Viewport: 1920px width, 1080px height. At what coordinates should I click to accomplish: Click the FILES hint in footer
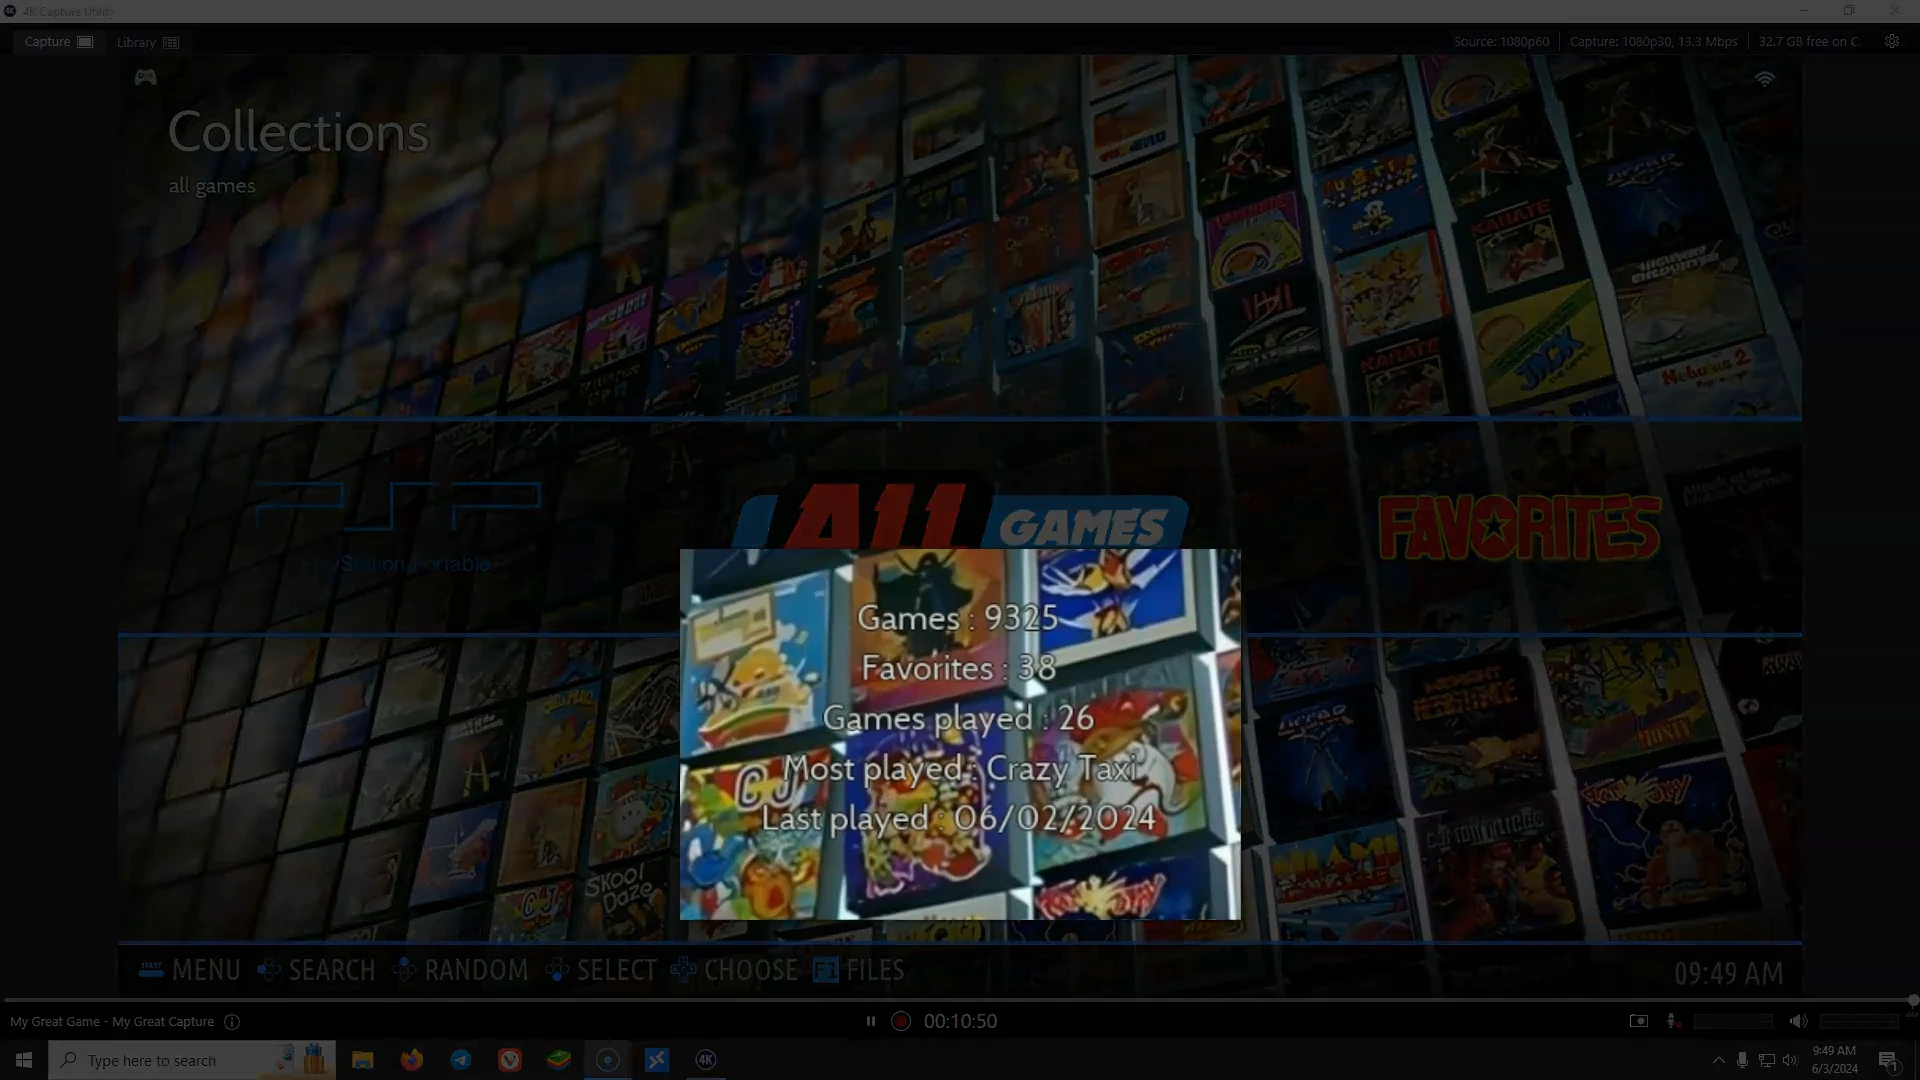tap(859, 971)
